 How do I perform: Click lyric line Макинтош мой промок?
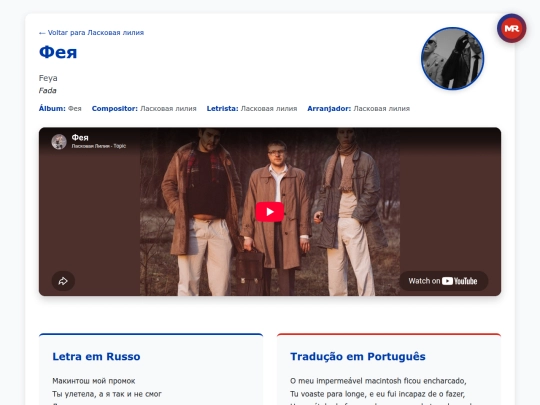94,381
